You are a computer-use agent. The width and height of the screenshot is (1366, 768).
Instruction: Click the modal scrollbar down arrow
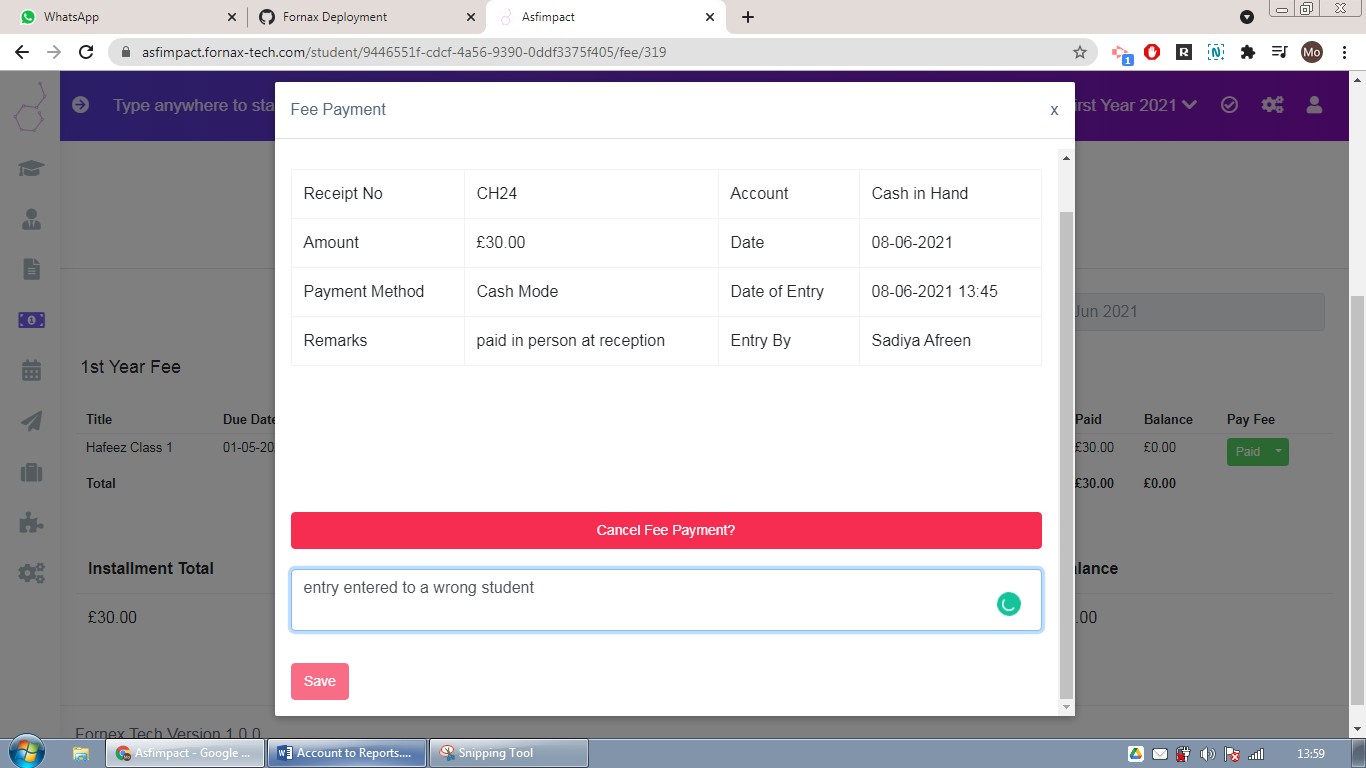(x=1066, y=707)
